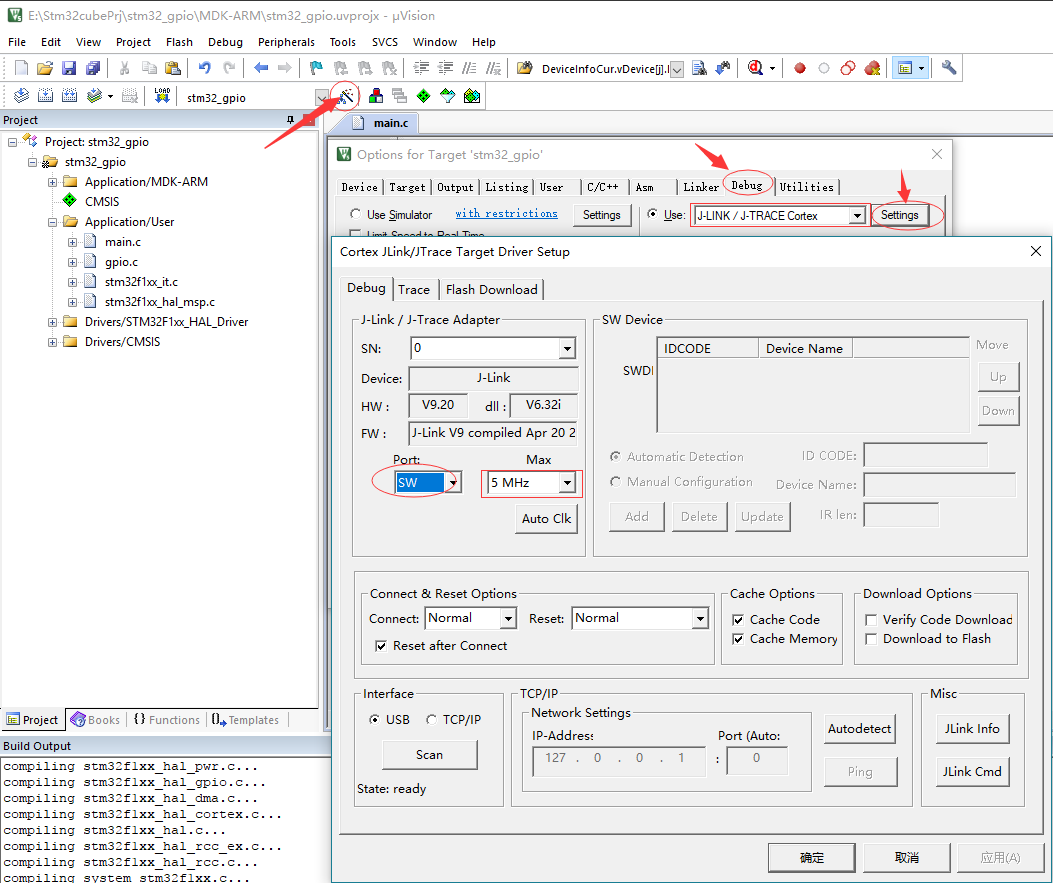Start a debug session with the debug icon
This screenshot has width=1053, height=883.
click(755, 68)
